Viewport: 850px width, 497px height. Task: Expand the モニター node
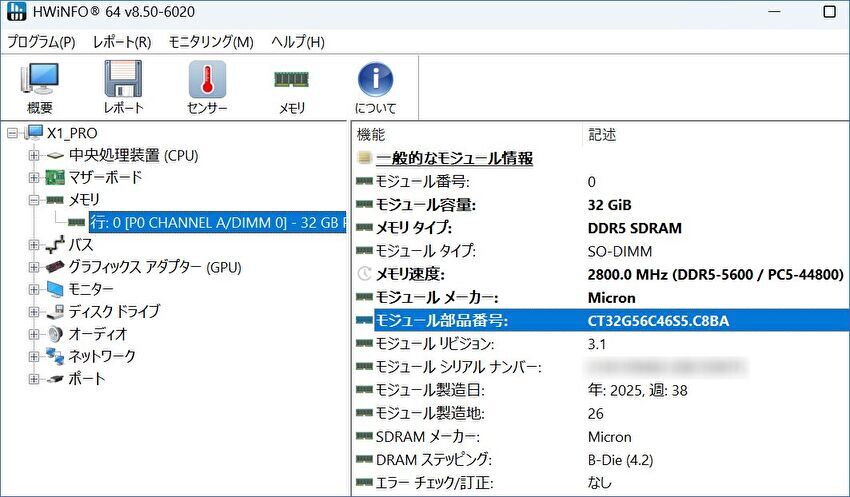(34, 289)
